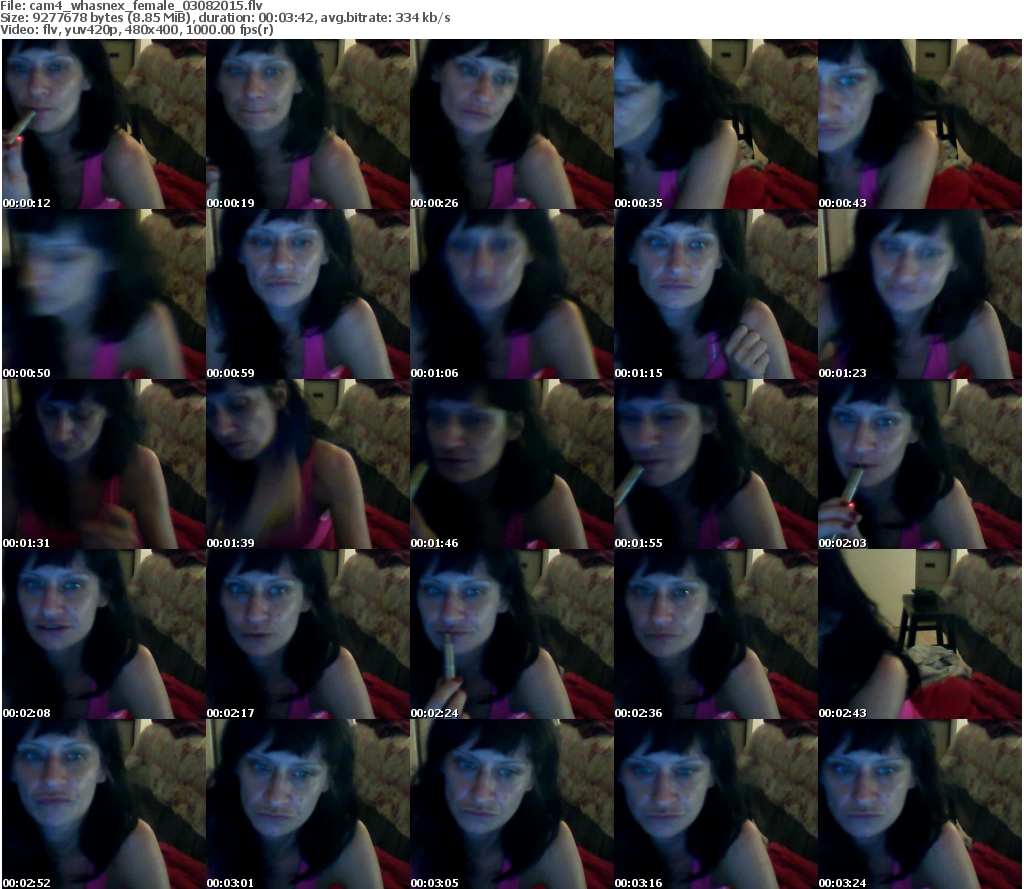
Task: Pick the thumbnail stamped 00:00:59
Action: click(308, 294)
